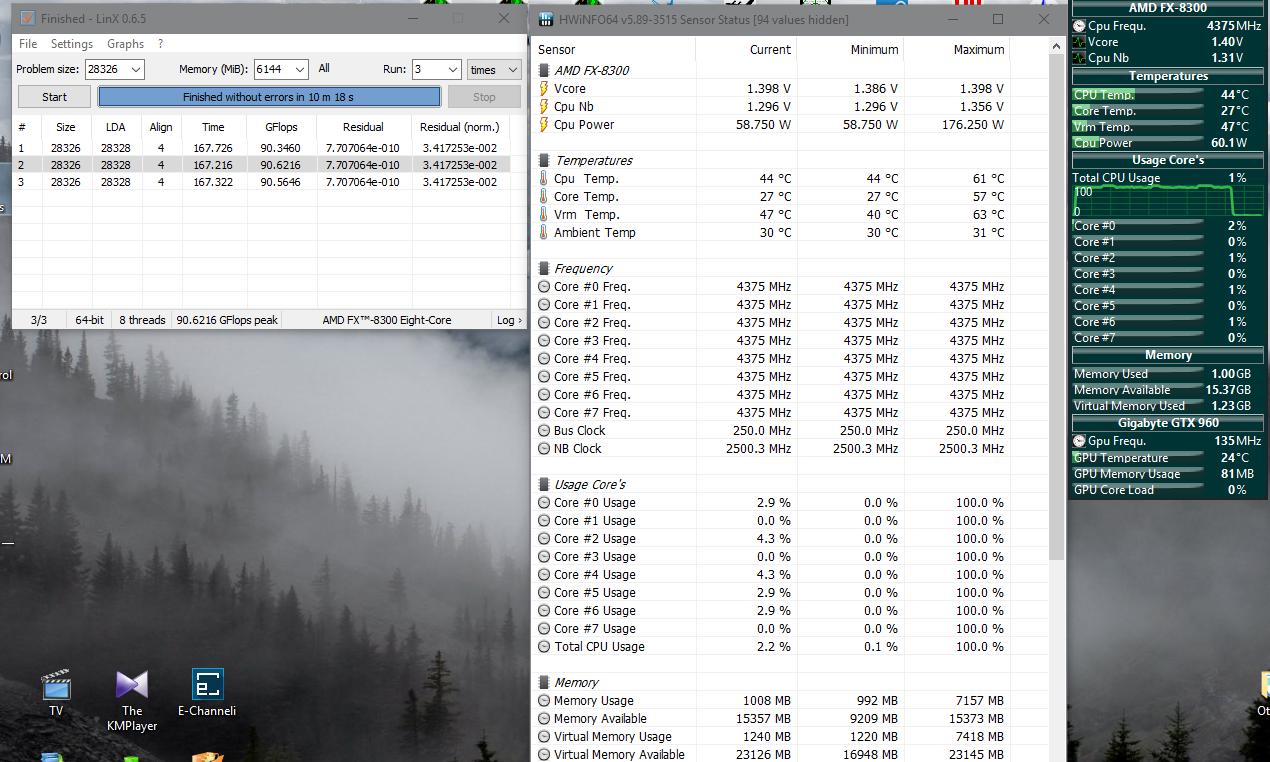Open the E-Channeli desktop icon
The width and height of the screenshot is (1270, 762).
[207, 686]
